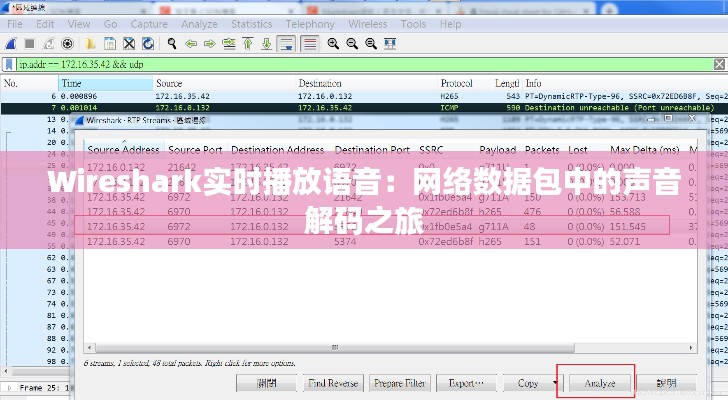Open the Statistics menu

[251, 24]
